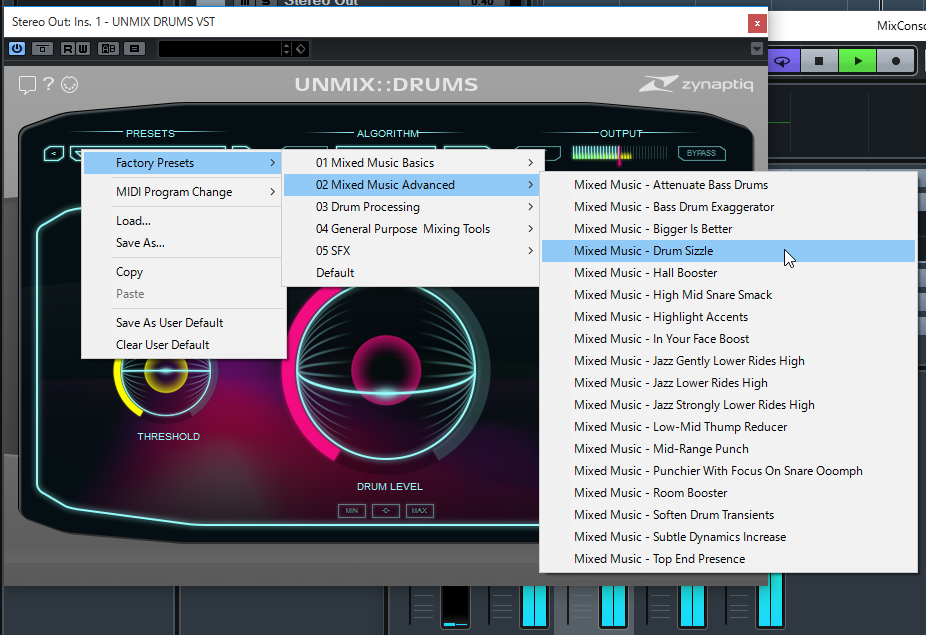Close the UNMIX DRUMS VST window
The width and height of the screenshot is (926, 635).
(757, 23)
